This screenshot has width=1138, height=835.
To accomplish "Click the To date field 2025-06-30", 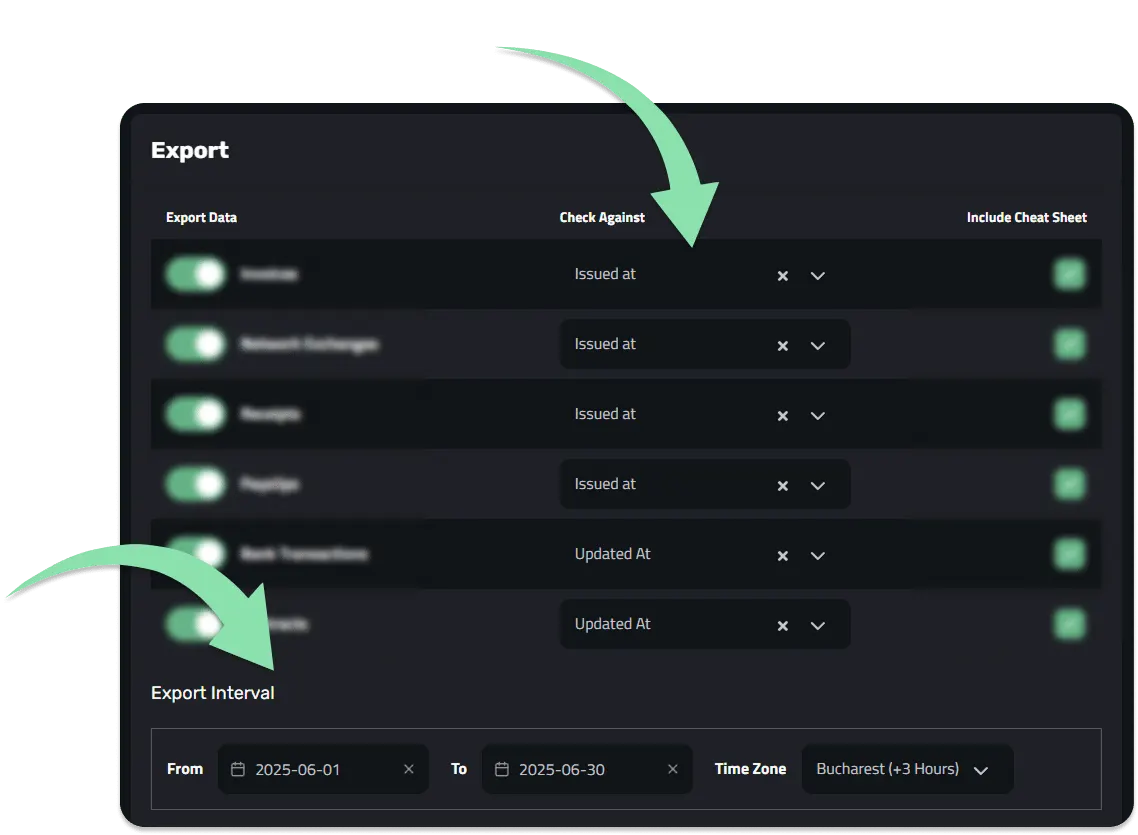I will pyautogui.click(x=587, y=769).
